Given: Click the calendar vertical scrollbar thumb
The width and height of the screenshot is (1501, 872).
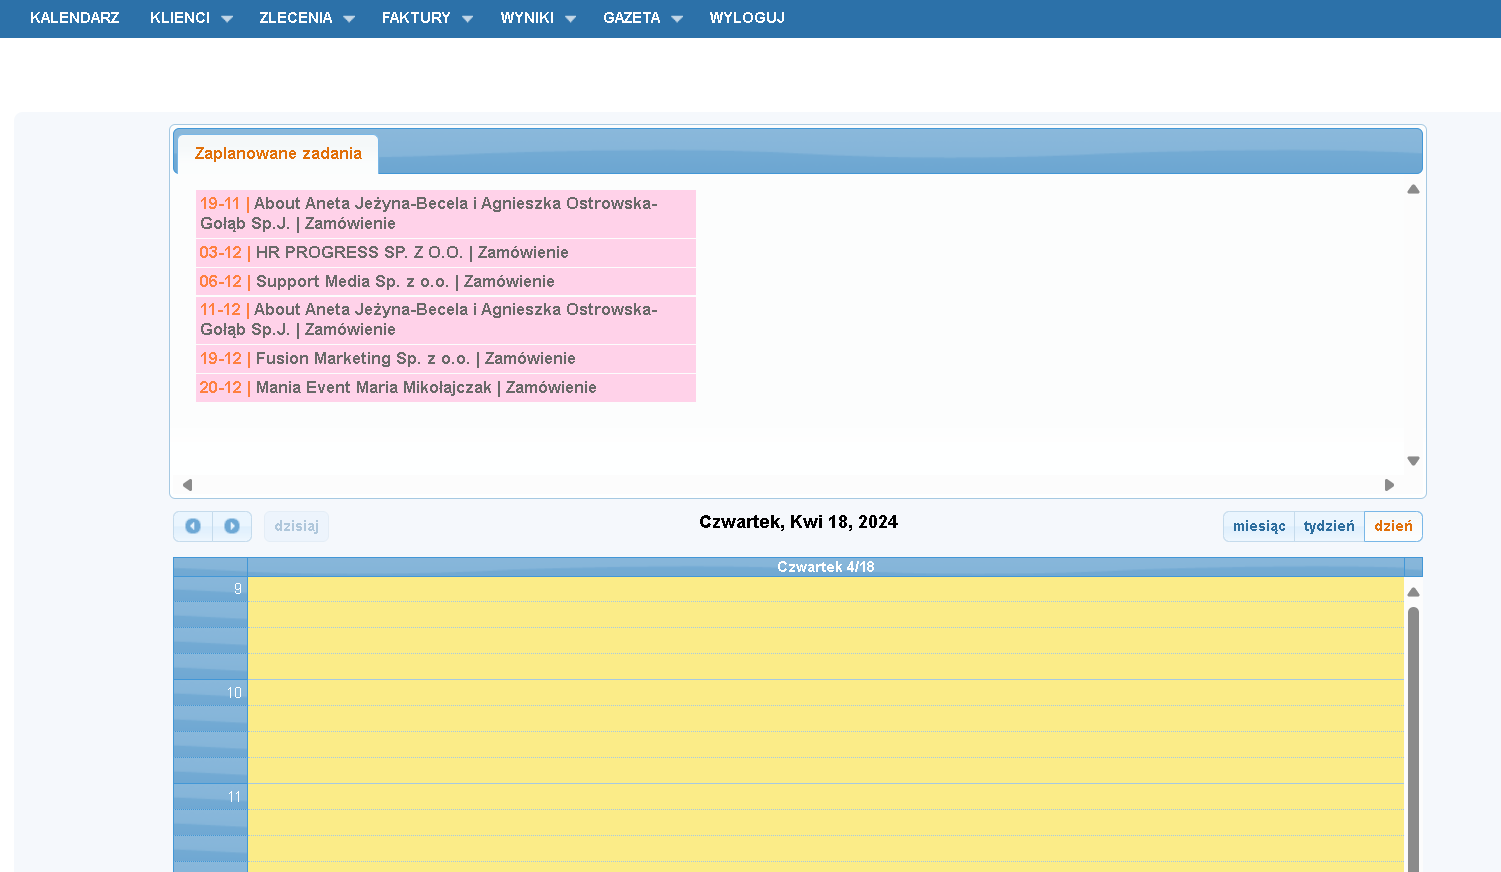Looking at the screenshot, I should click(x=1413, y=740).
